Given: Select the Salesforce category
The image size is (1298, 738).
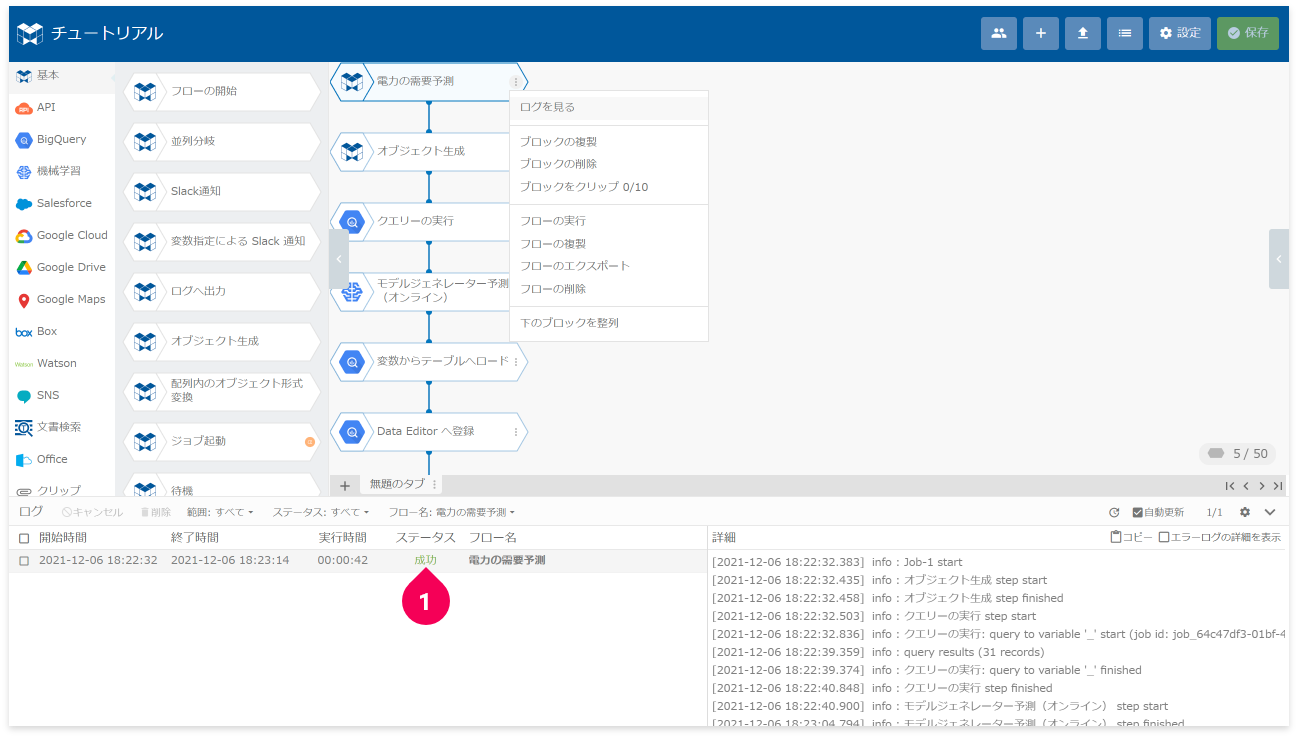Looking at the screenshot, I should pyautogui.click(x=62, y=203).
